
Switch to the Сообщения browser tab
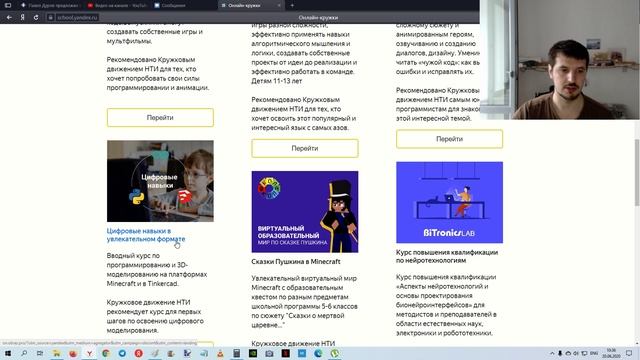coord(184,5)
